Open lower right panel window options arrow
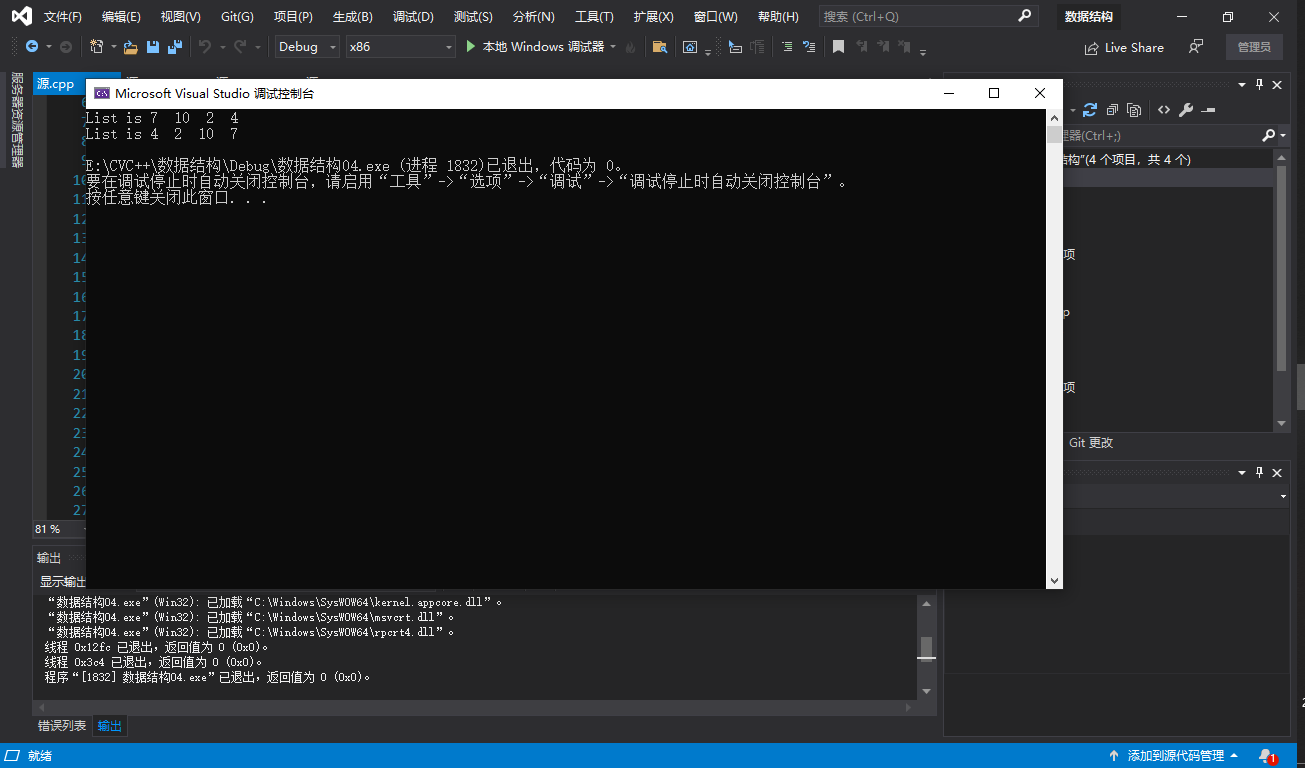Viewport: 1305px width, 768px height. pyautogui.click(x=1242, y=472)
